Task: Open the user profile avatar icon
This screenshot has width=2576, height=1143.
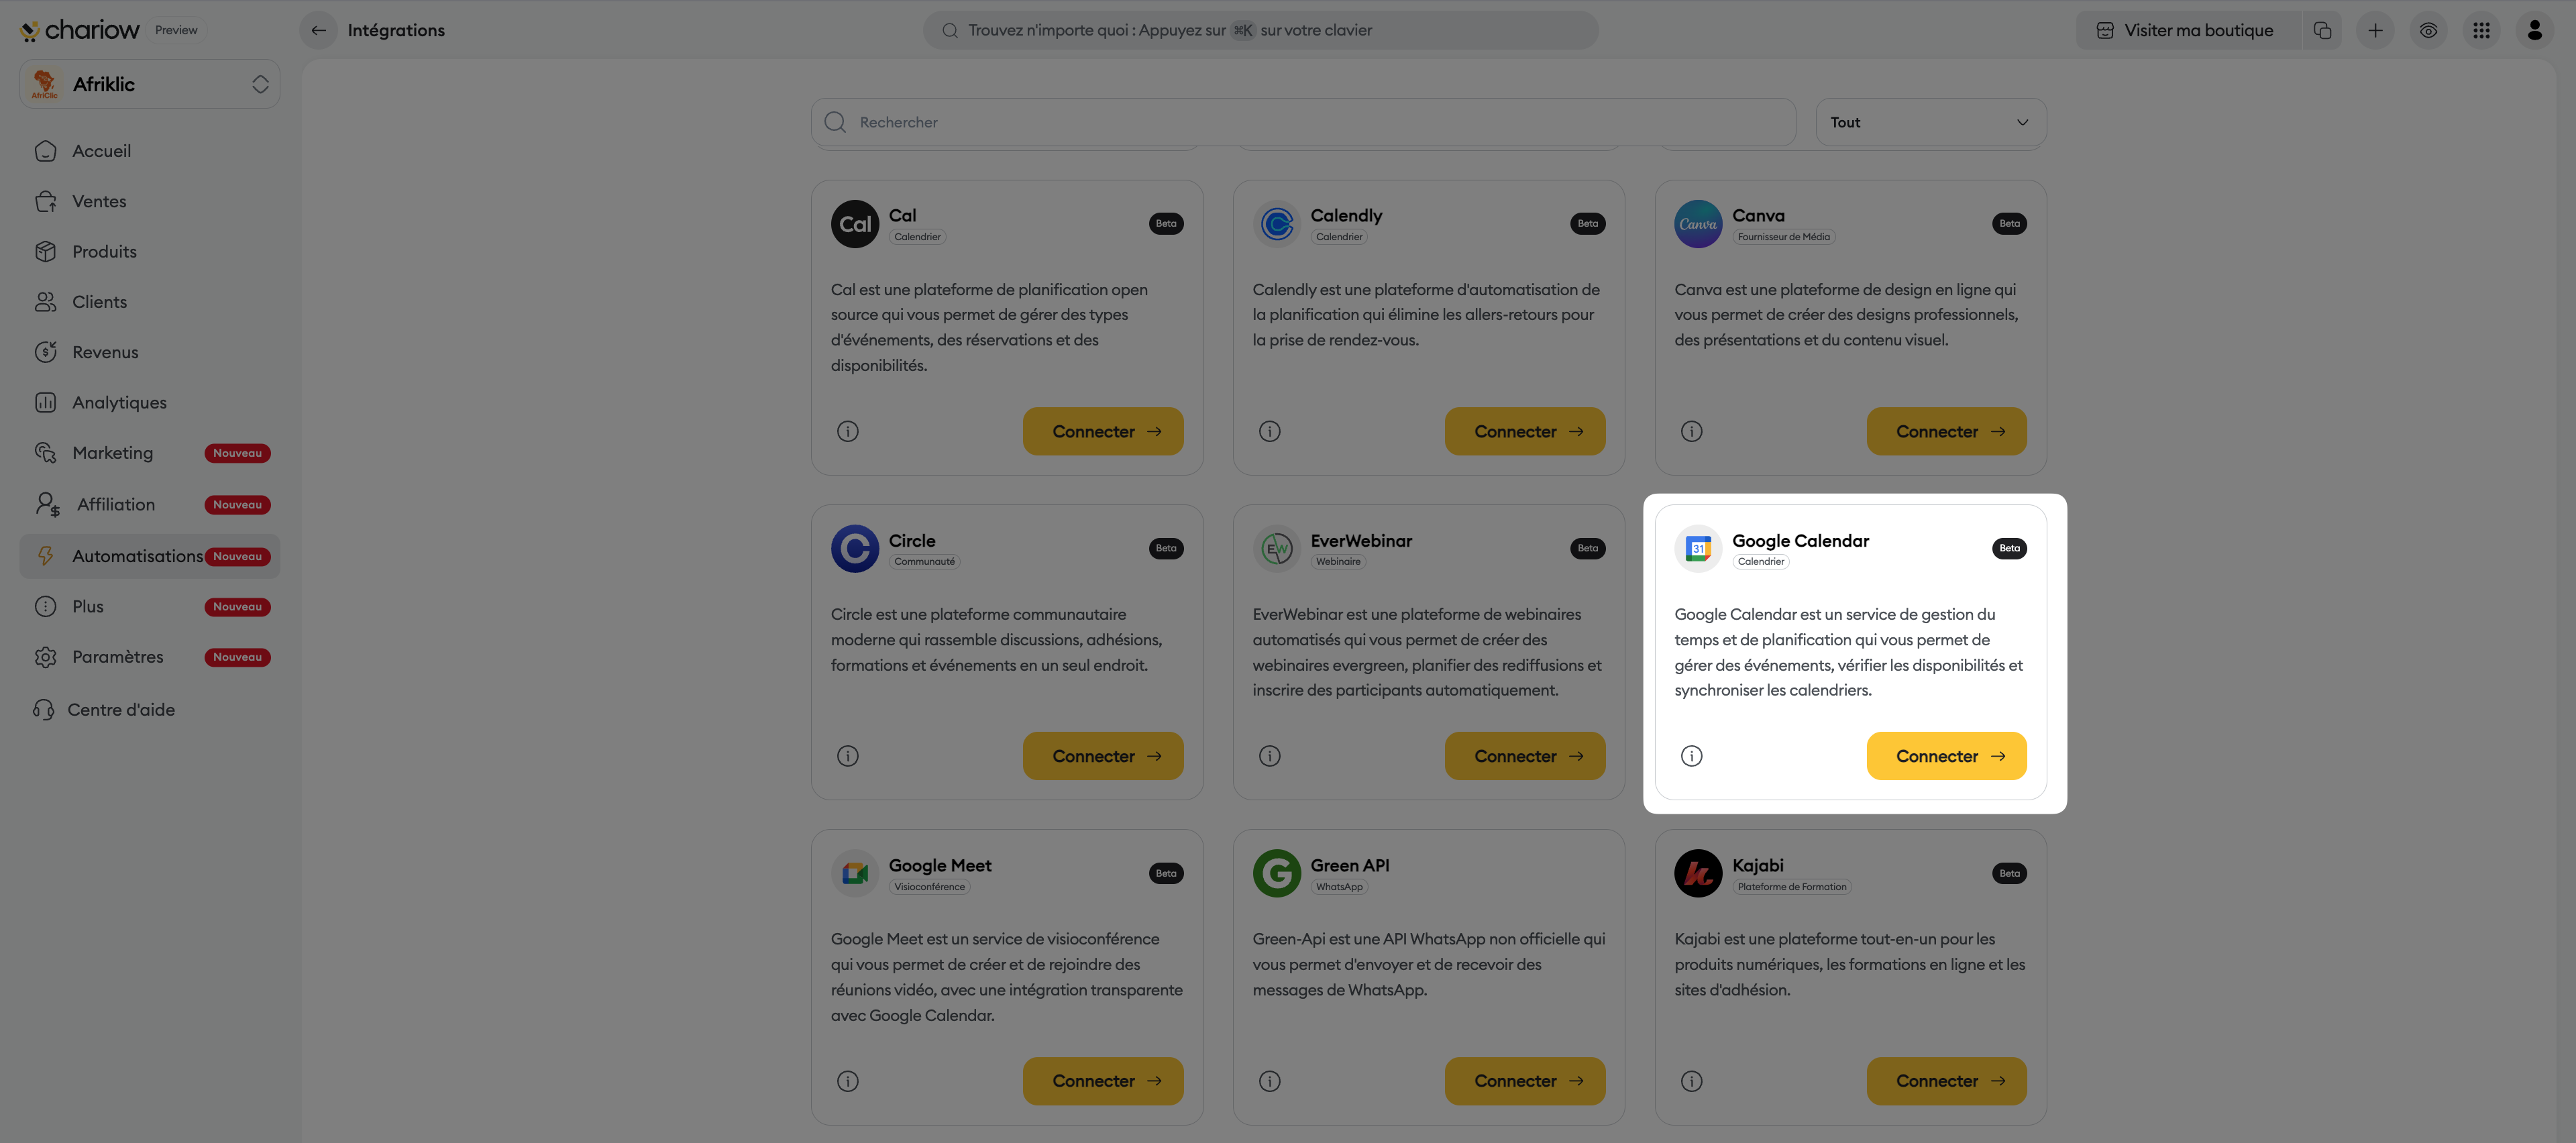Action: [2534, 30]
